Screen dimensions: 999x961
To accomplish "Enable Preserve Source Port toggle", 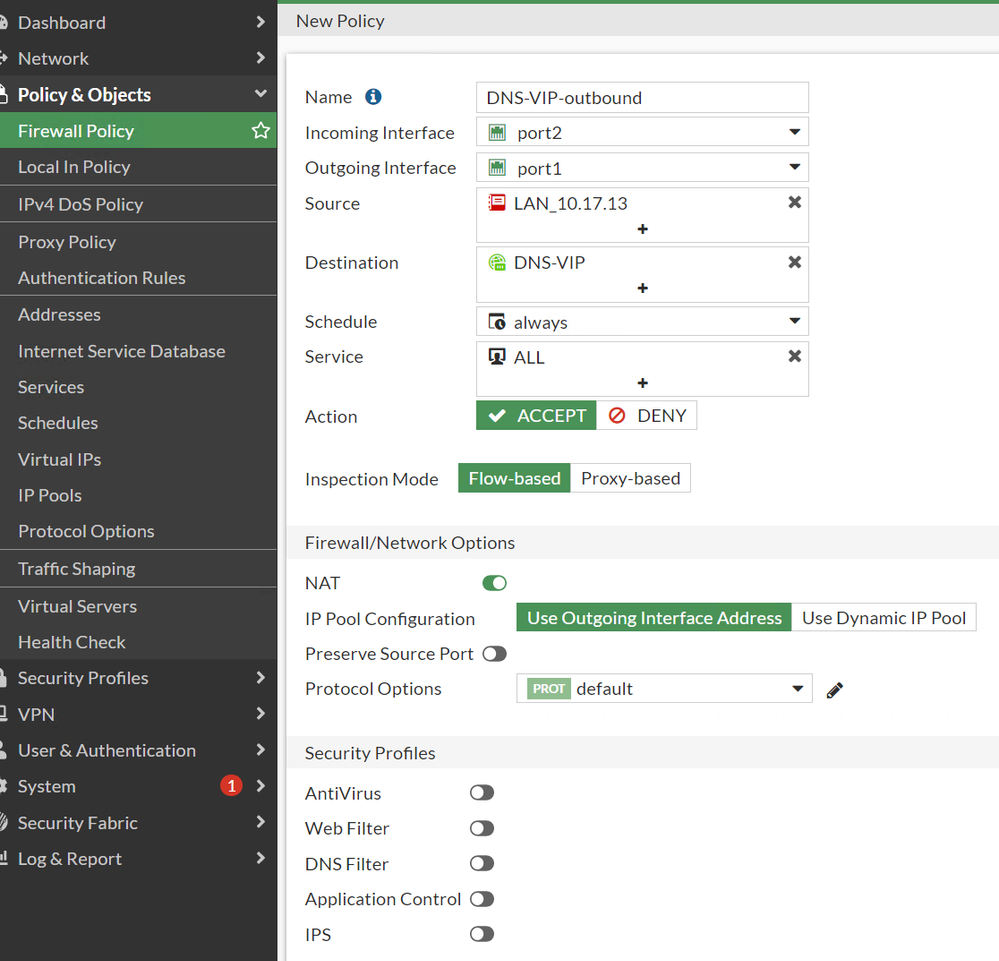I will 495,654.
